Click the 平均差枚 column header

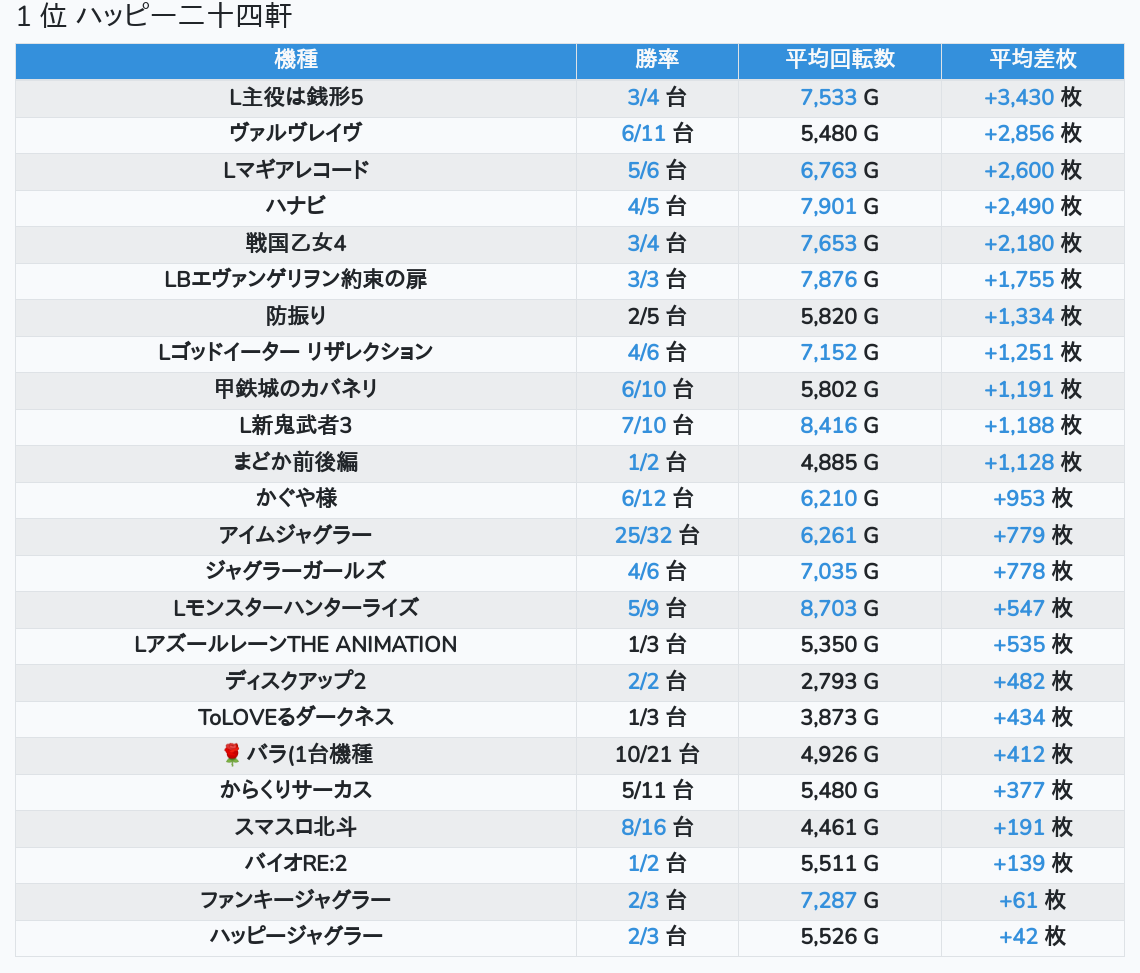[1032, 59]
